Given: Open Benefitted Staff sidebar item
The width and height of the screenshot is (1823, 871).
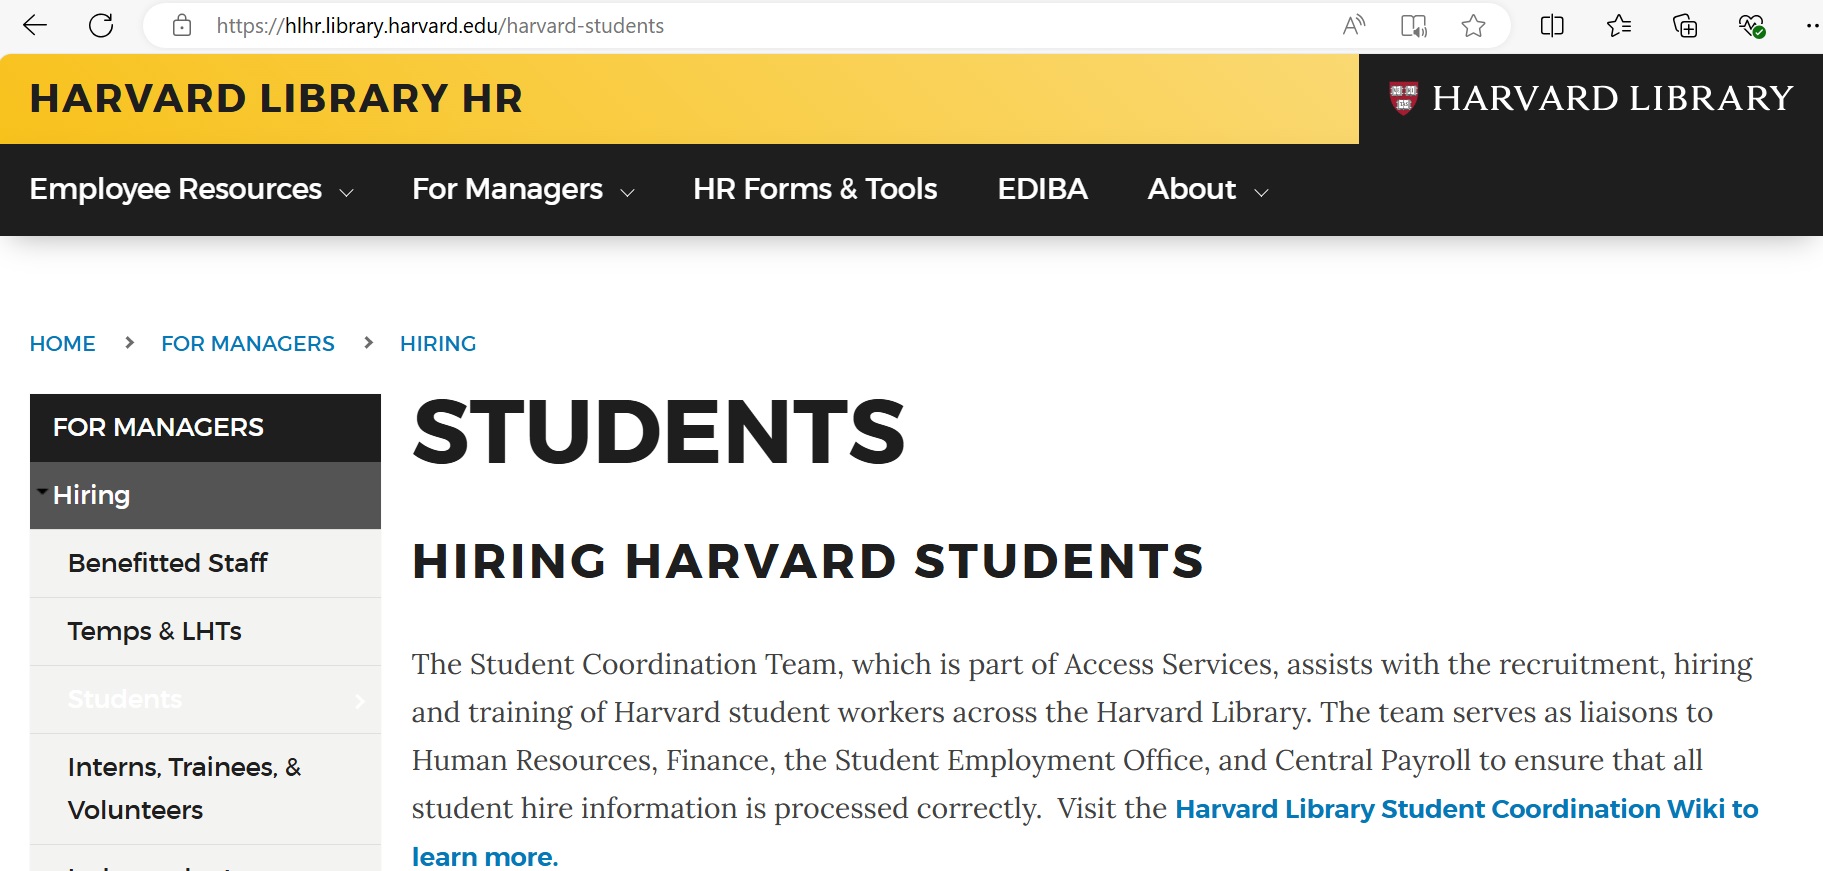Looking at the screenshot, I should (205, 563).
